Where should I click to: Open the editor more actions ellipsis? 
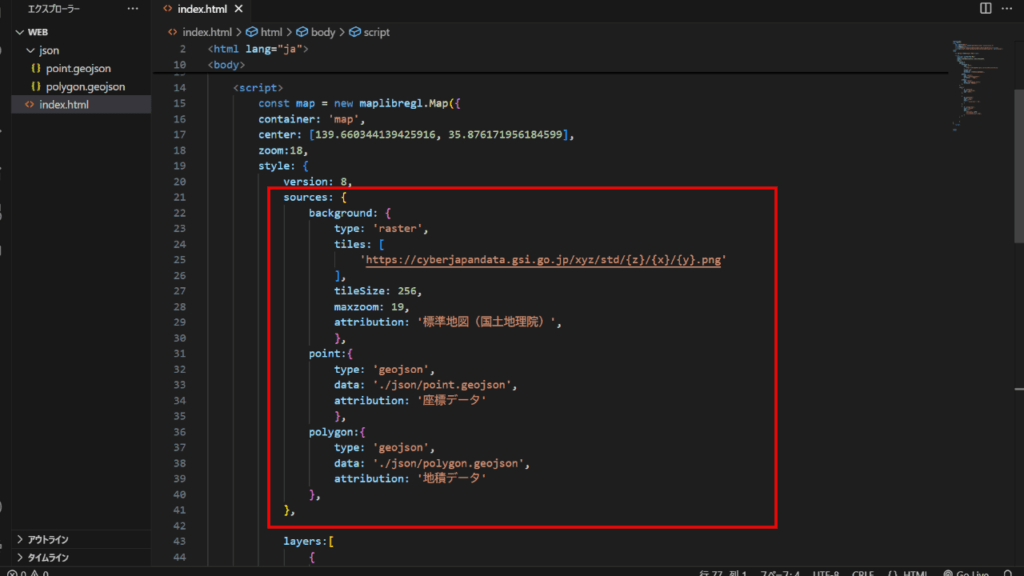(1009, 8)
